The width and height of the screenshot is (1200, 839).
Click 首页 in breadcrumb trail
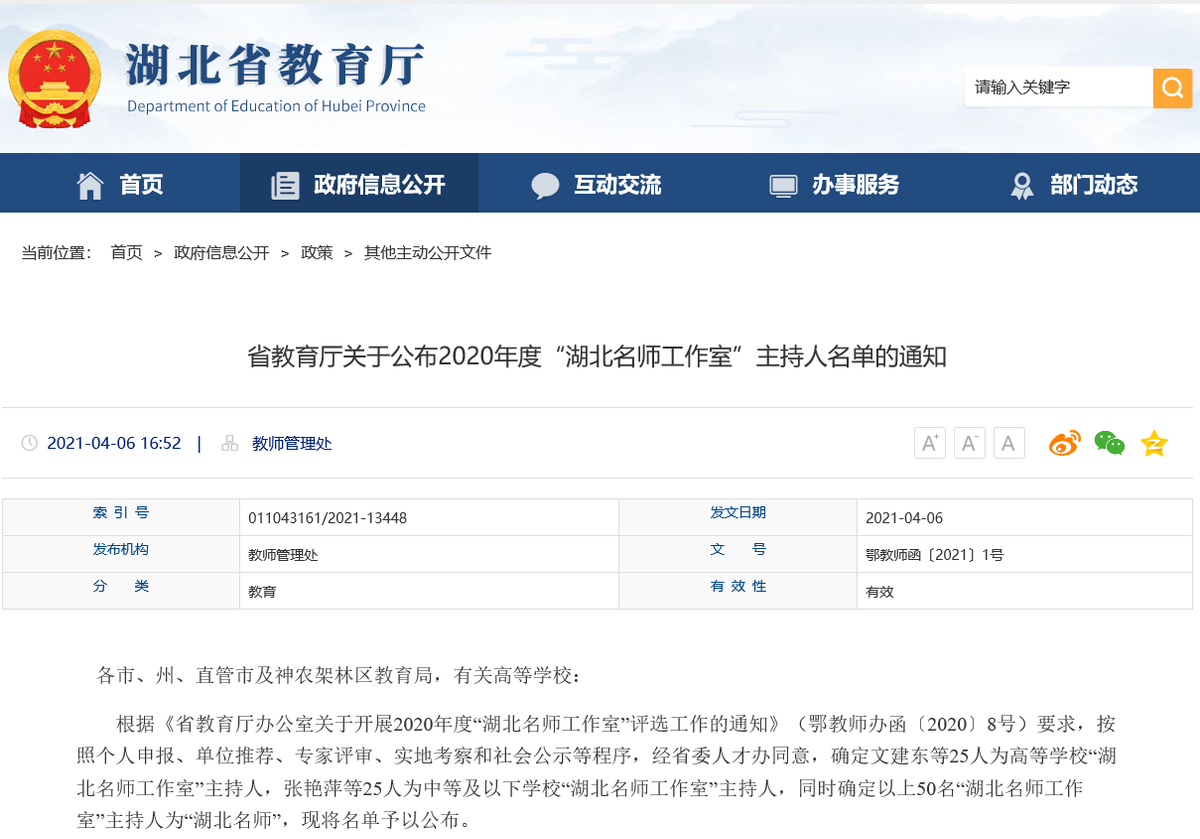click(x=126, y=253)
